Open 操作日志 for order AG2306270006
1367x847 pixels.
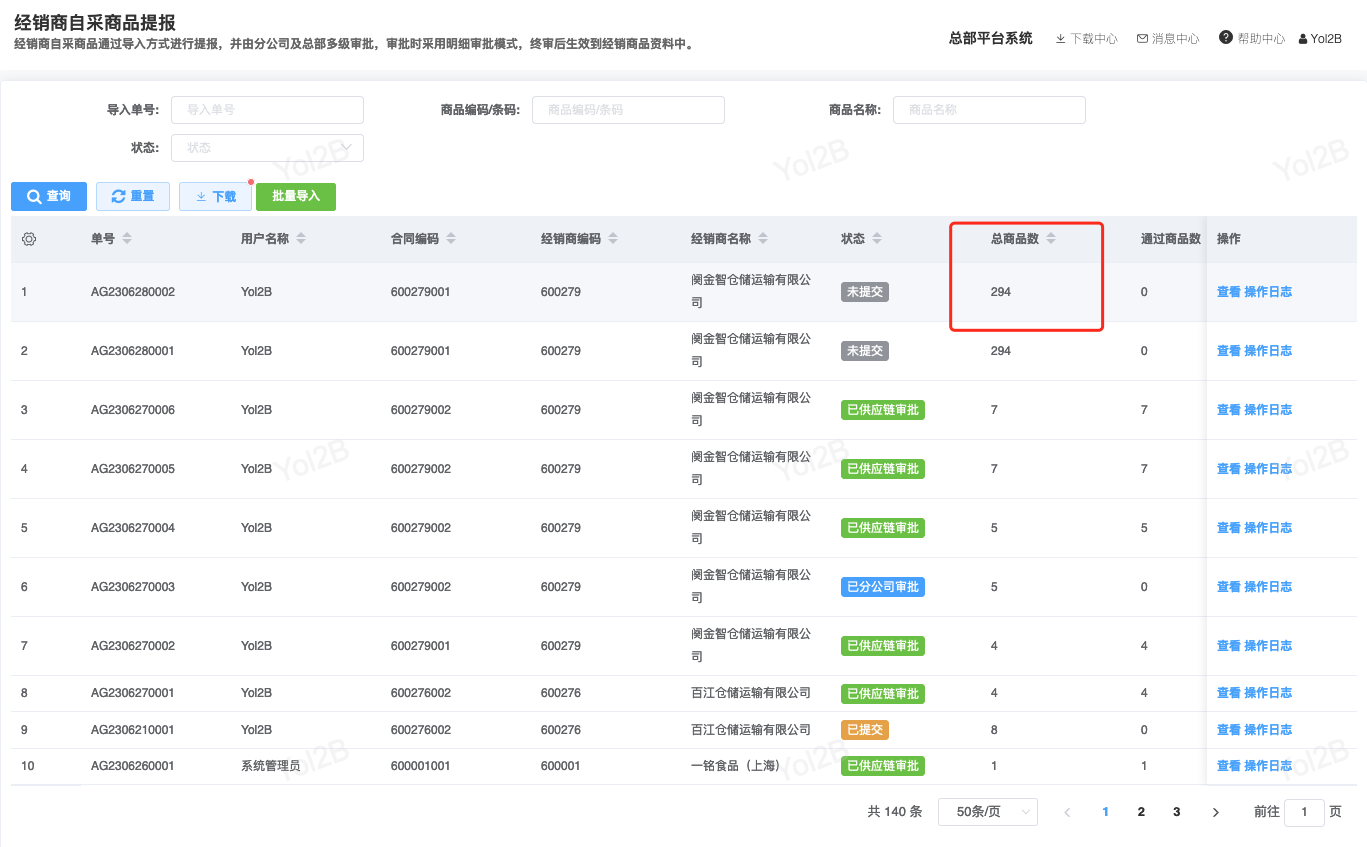coord(1268,410)
